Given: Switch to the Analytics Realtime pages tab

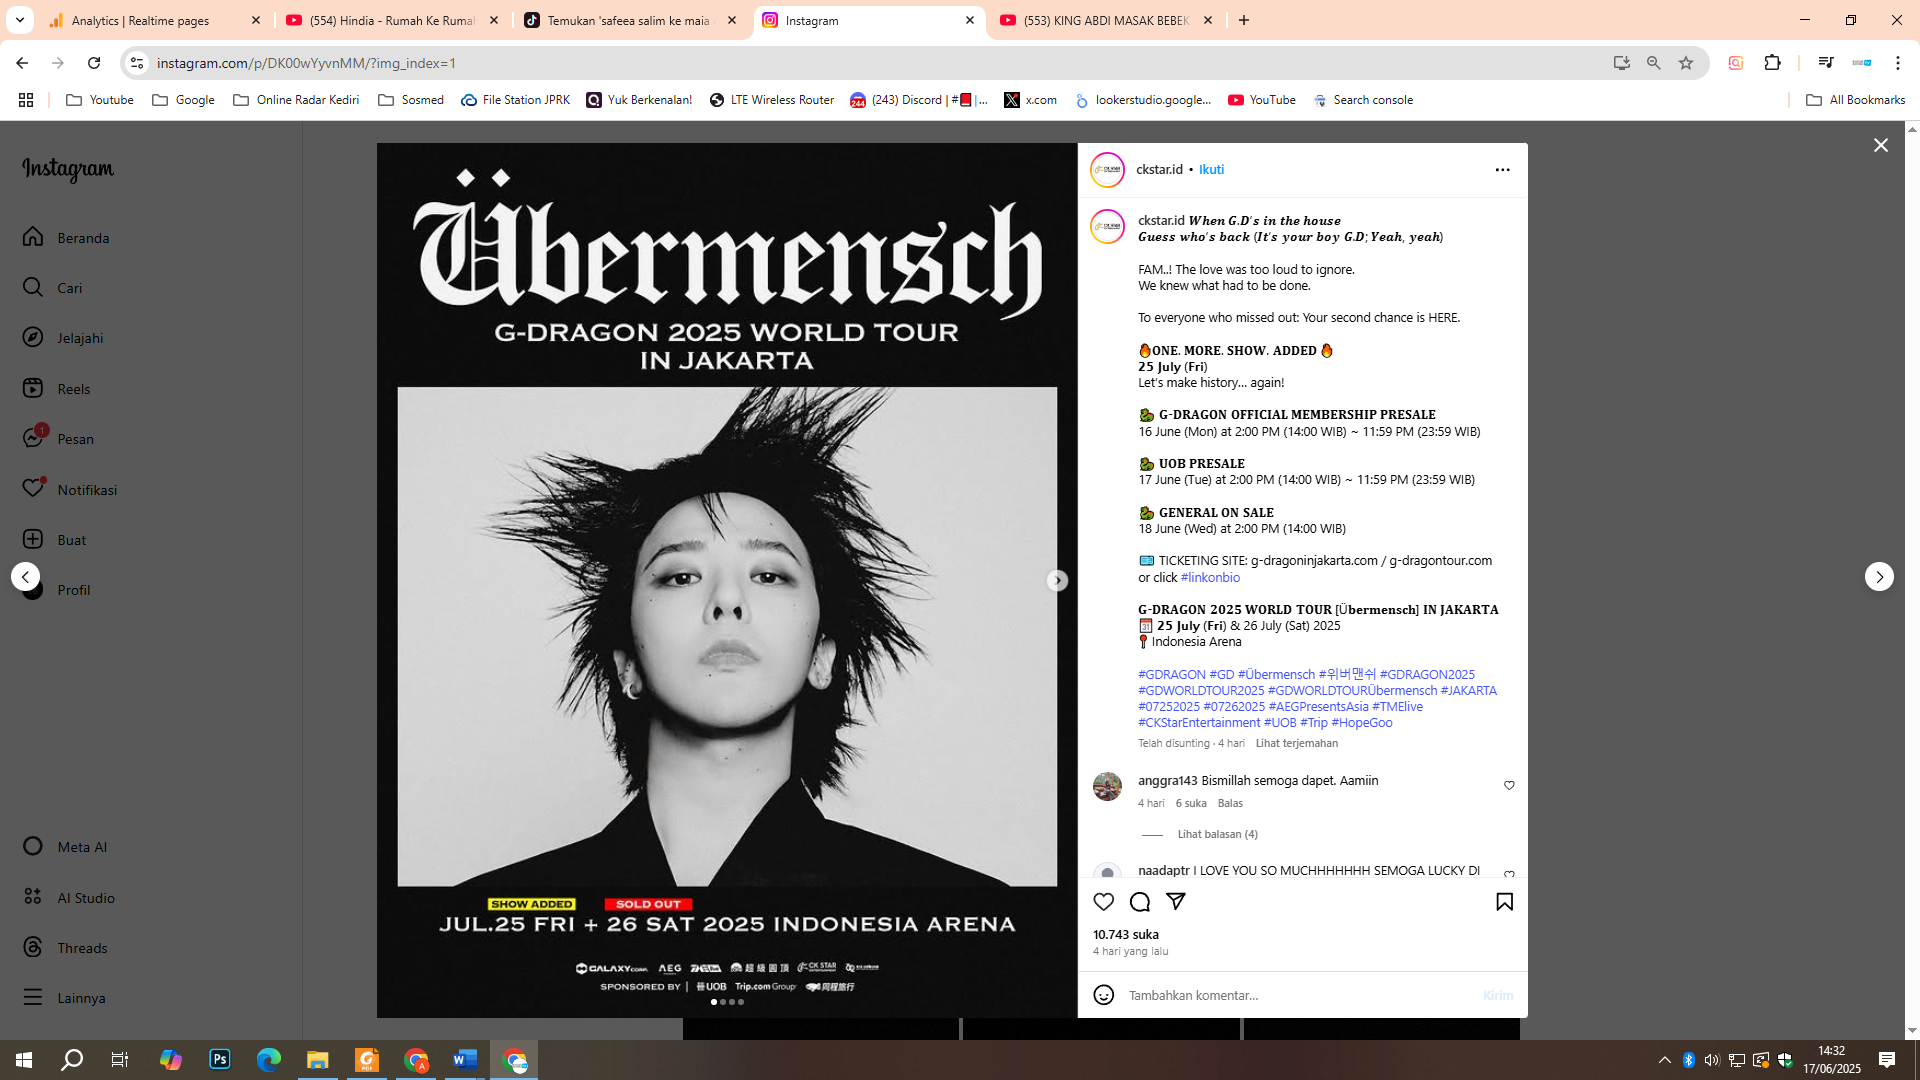Looking at the screenshot, I should click(x=155, y=20).
